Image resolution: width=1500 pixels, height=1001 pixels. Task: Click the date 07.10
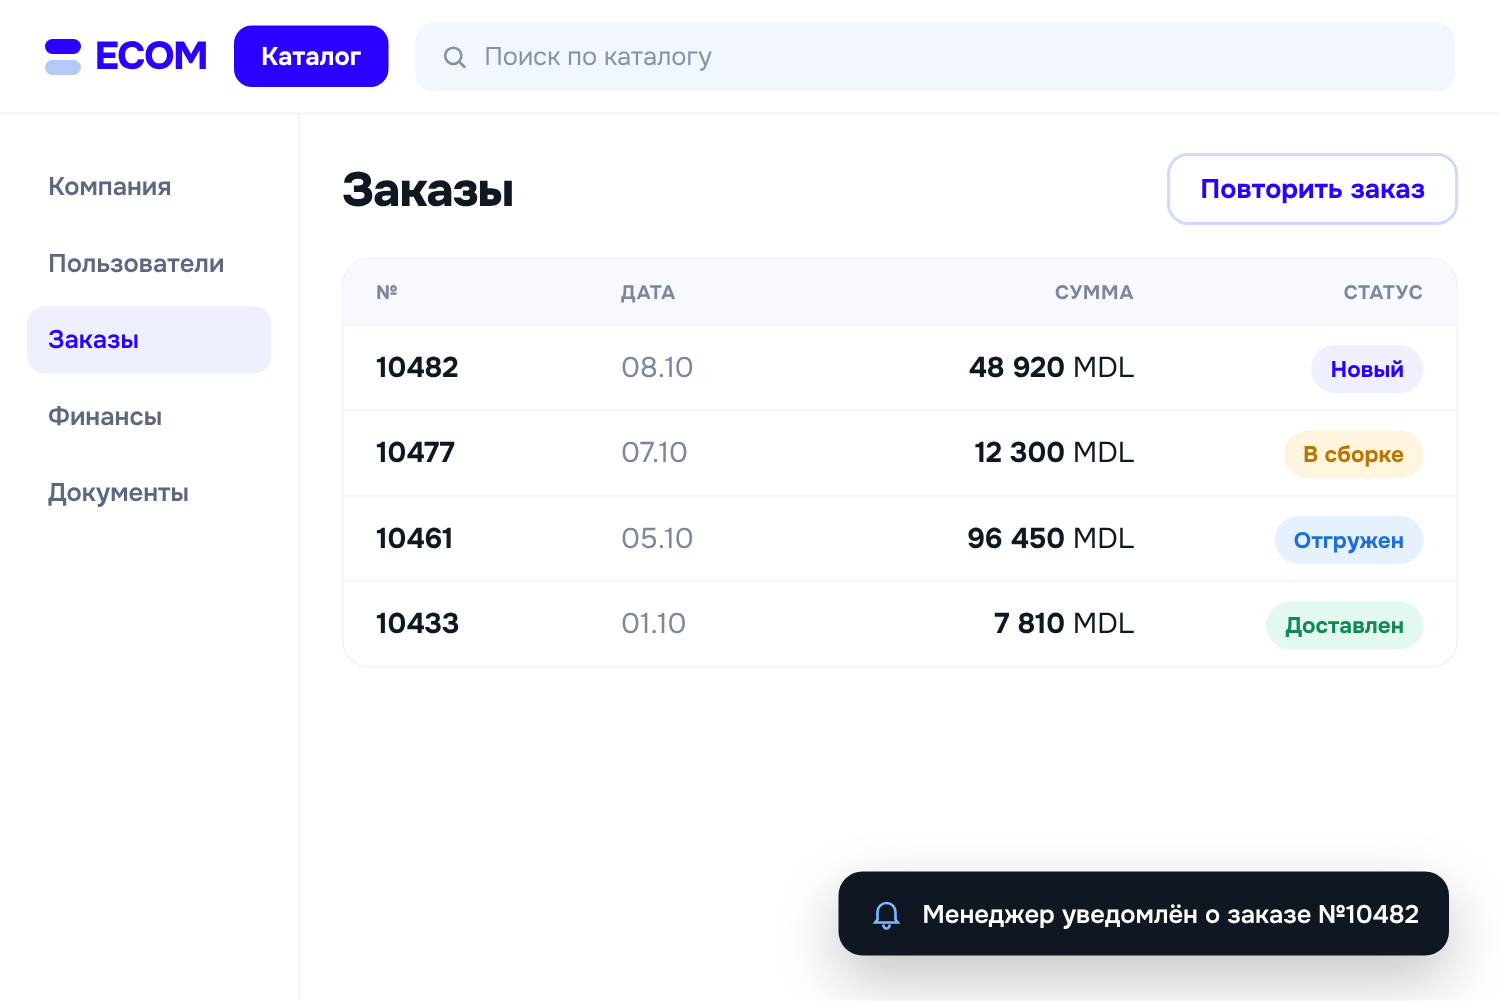point(654,452)
